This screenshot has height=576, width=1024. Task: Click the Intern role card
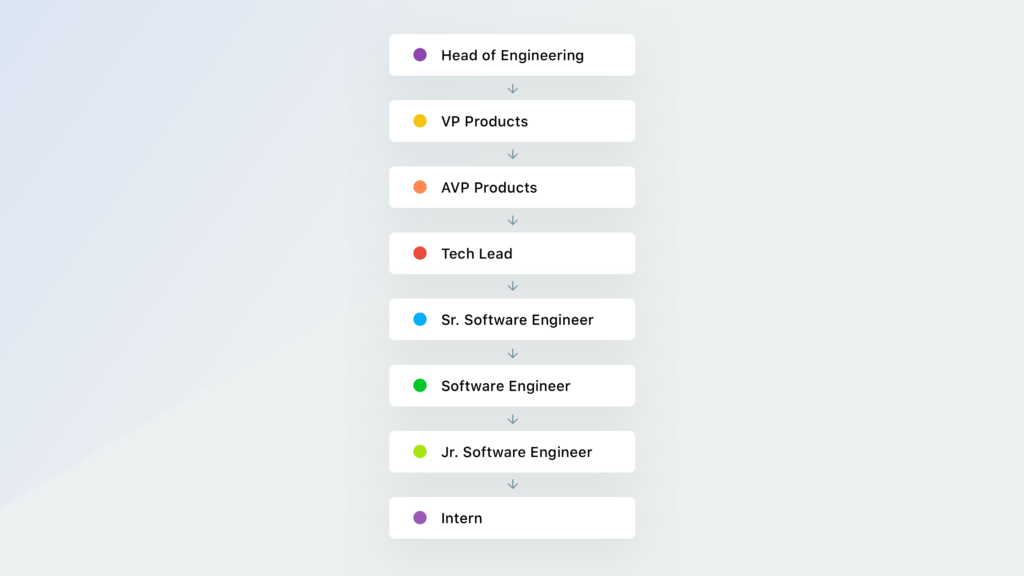point(512,518)
